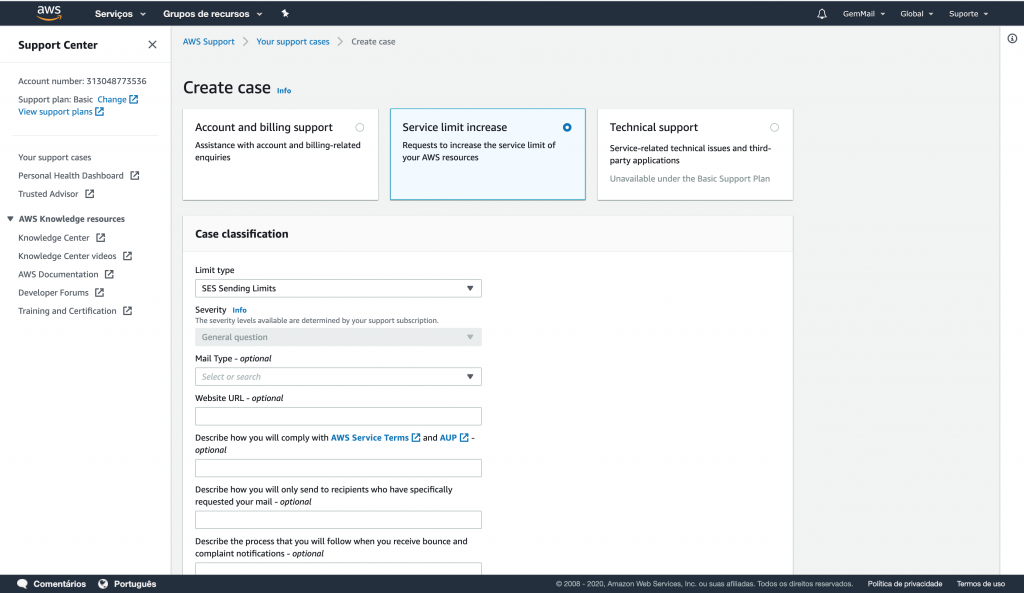This screenshot has width=1024, height=593.
Task: Click external link icon beside Change
Action: [134, 99]
